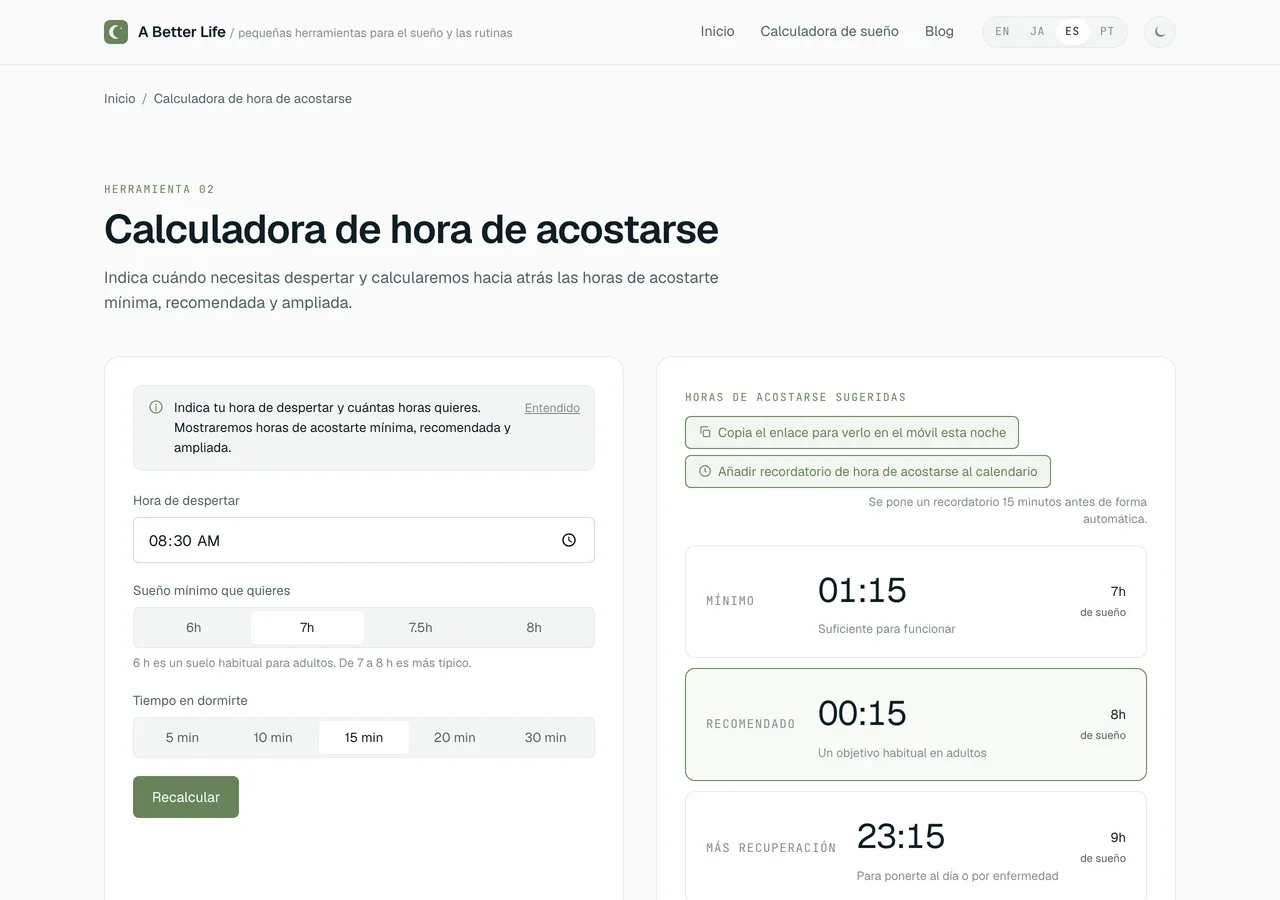Click the 'Hora de despertar' label
The height and width of the screenshot is (900, 1280).
(x=186, y=501)
